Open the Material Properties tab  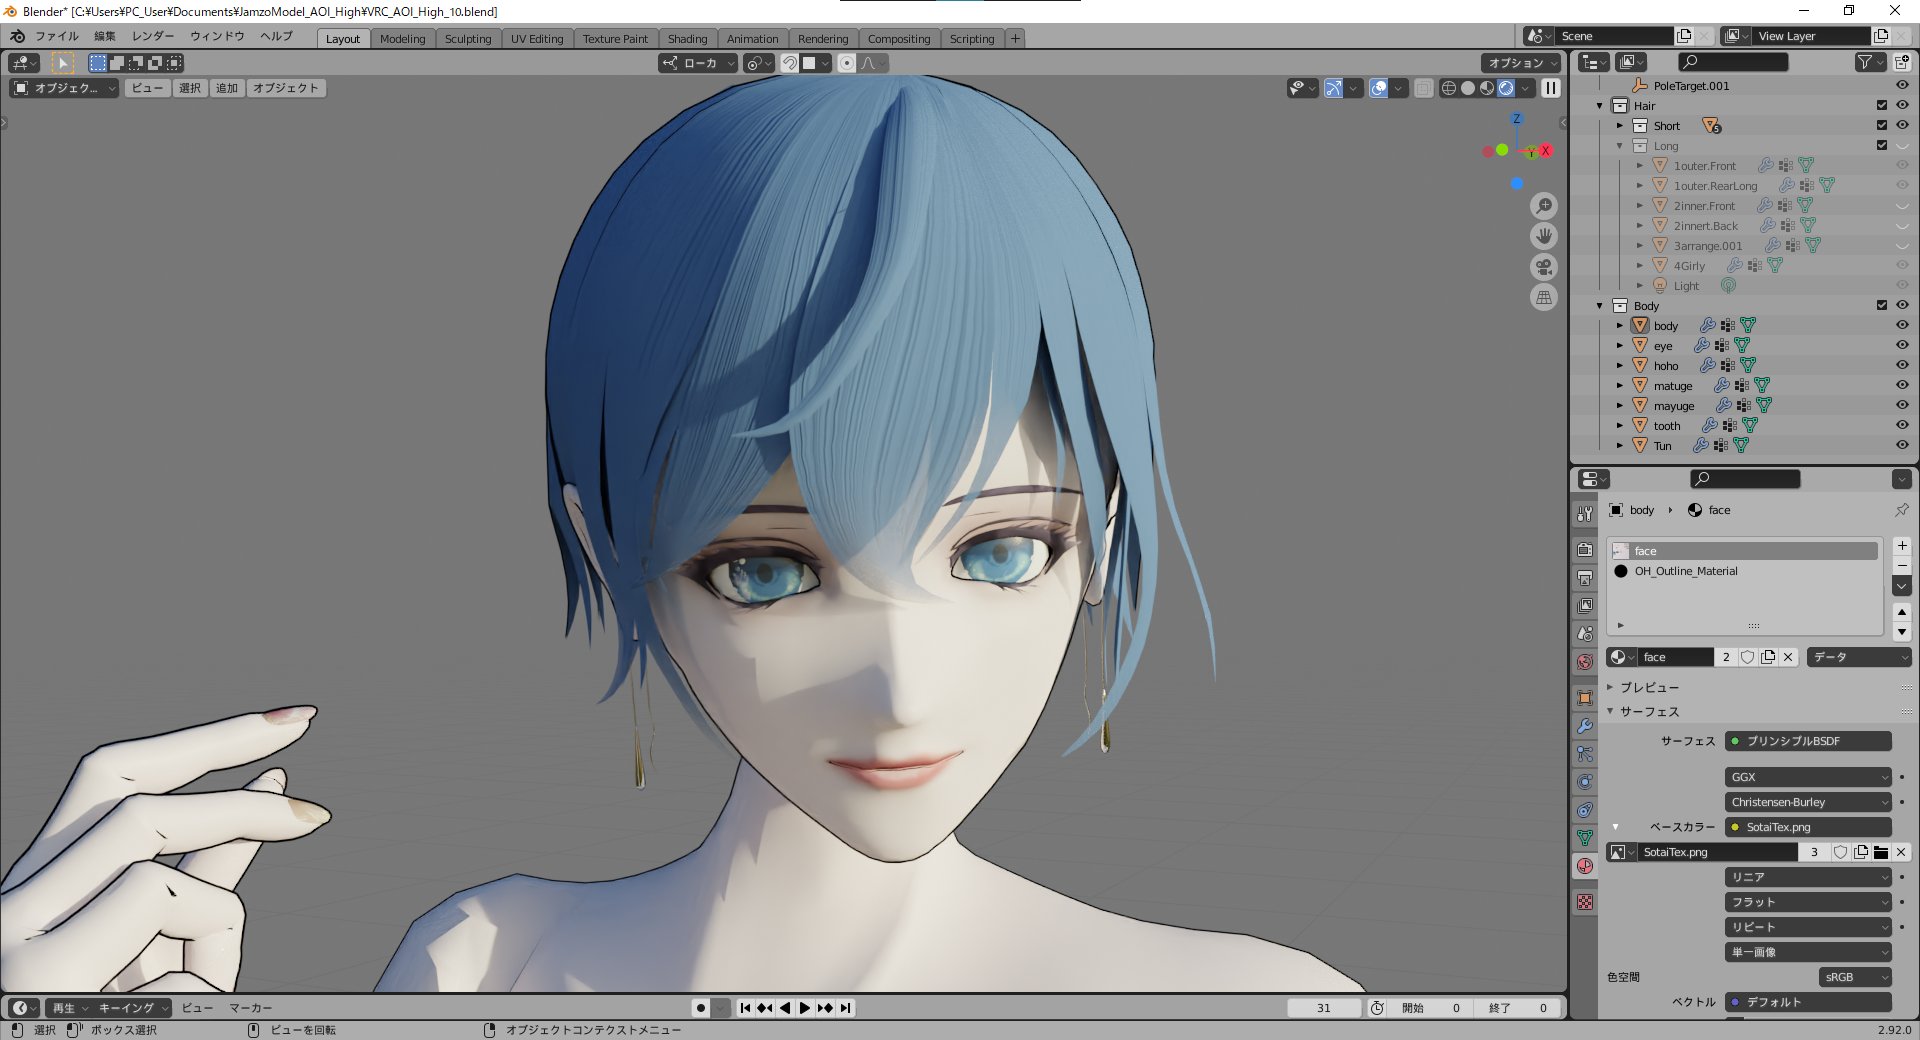[1585, 866]
